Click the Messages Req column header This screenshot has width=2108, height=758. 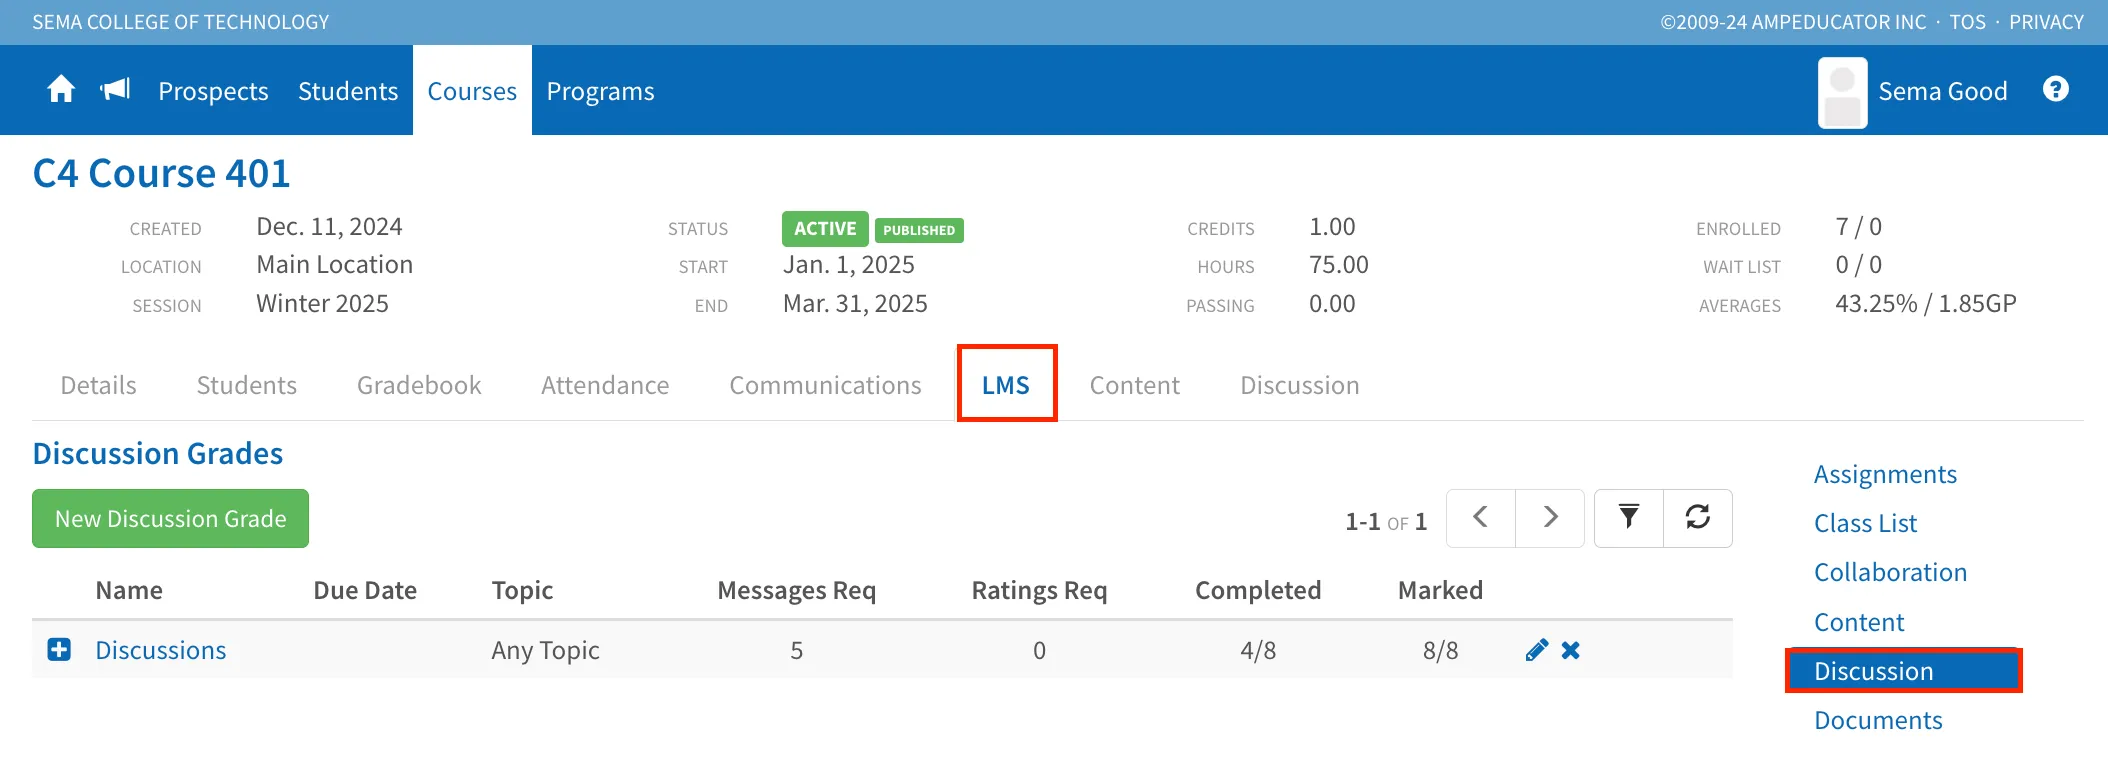point(796,590)
